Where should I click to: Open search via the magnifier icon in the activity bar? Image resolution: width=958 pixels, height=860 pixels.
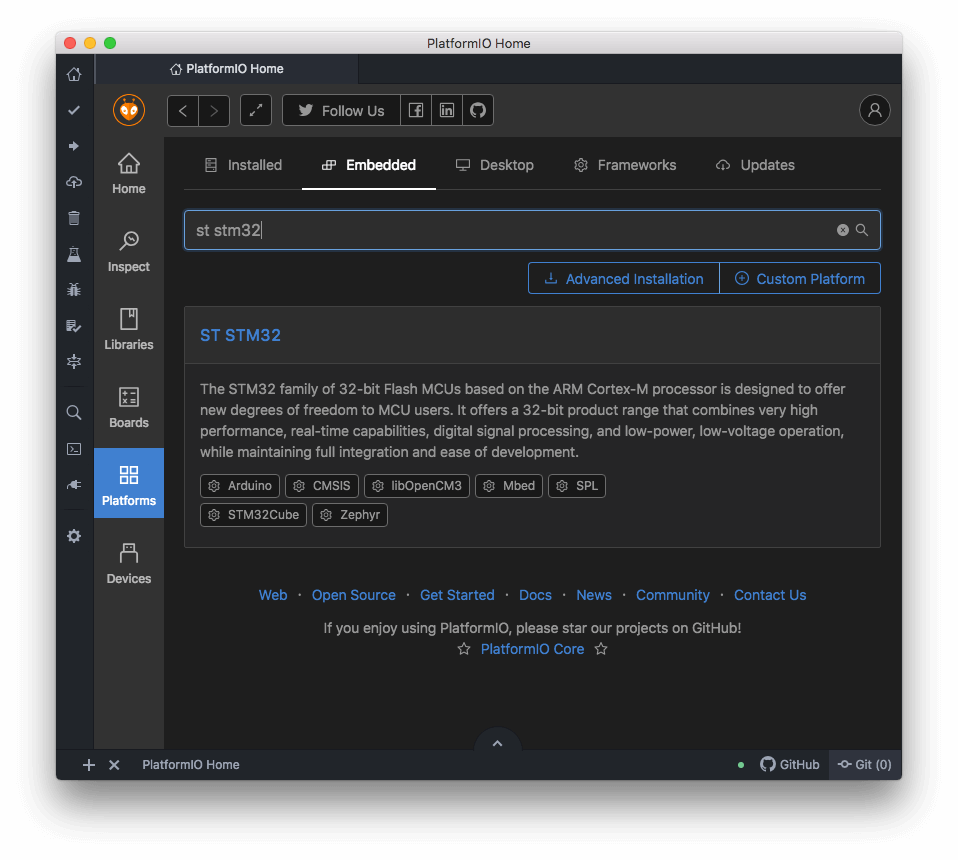coord(74,413)
